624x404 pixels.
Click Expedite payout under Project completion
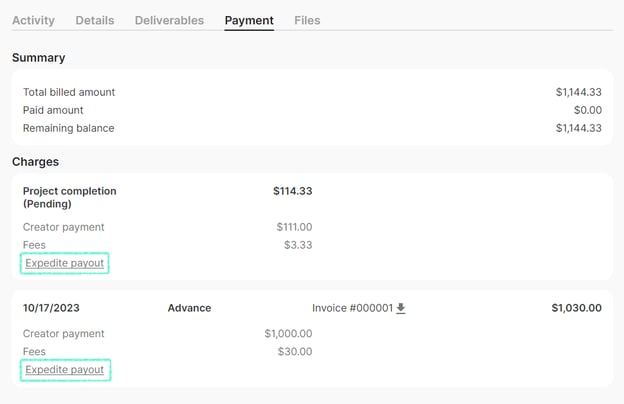pyautogui.click(x=65, y=263)
